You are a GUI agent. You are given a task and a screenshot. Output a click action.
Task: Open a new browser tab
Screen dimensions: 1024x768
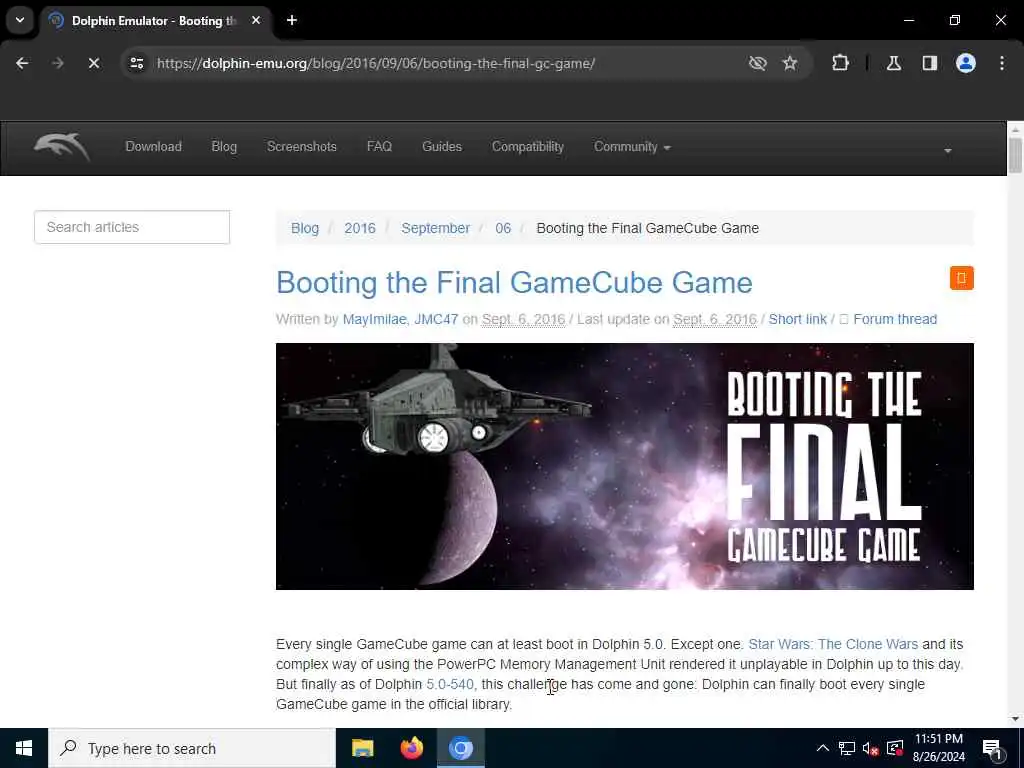292,20
